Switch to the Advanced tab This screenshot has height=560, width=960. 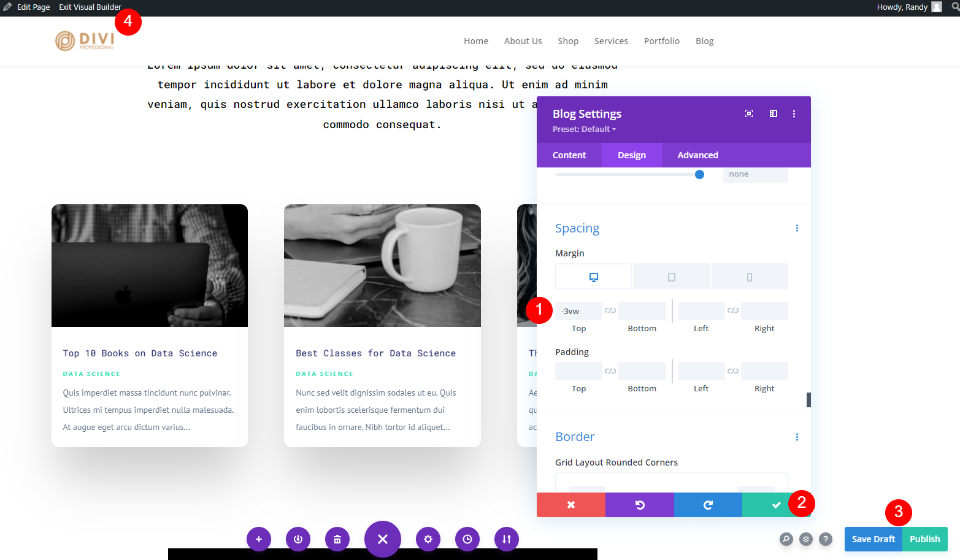[x=697, y=155]
